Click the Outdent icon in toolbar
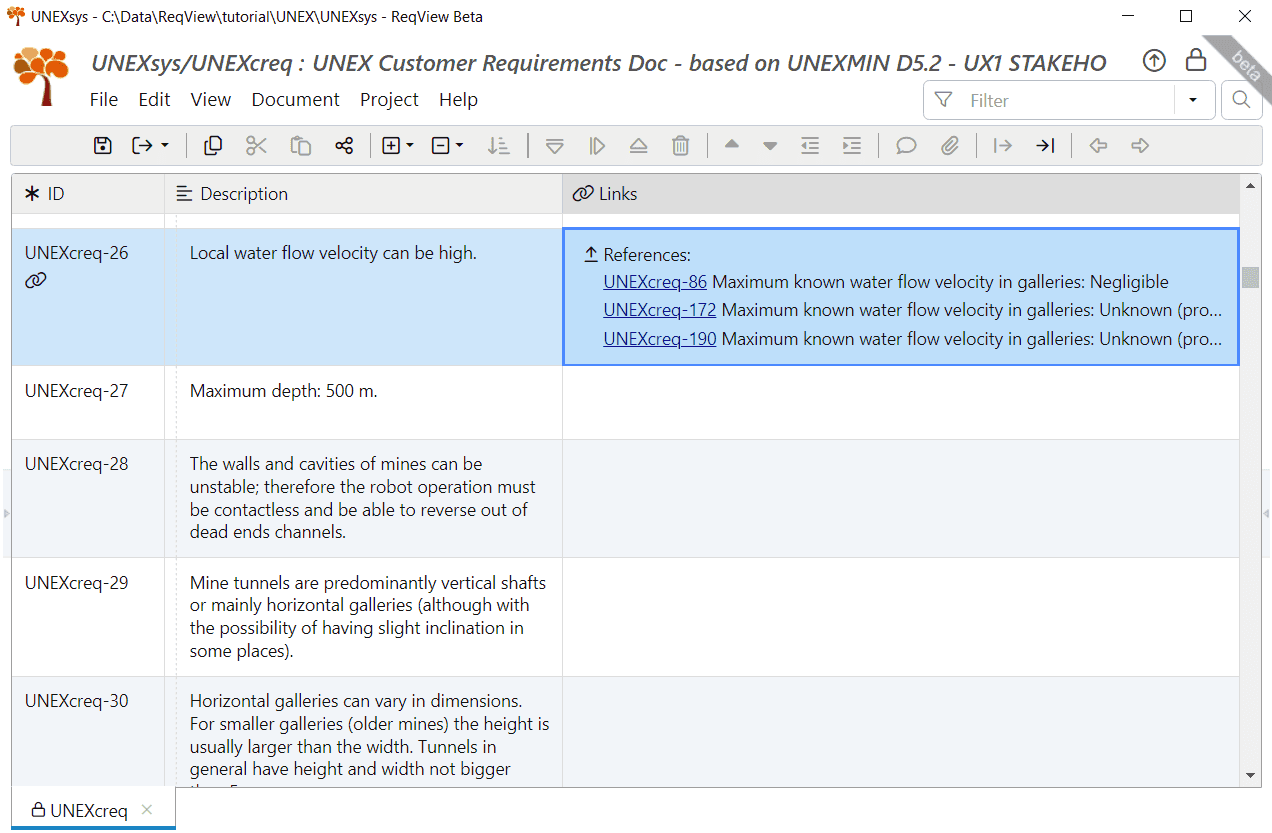The height and width of the screenshot is (833, 1272). tap(810, 146)
